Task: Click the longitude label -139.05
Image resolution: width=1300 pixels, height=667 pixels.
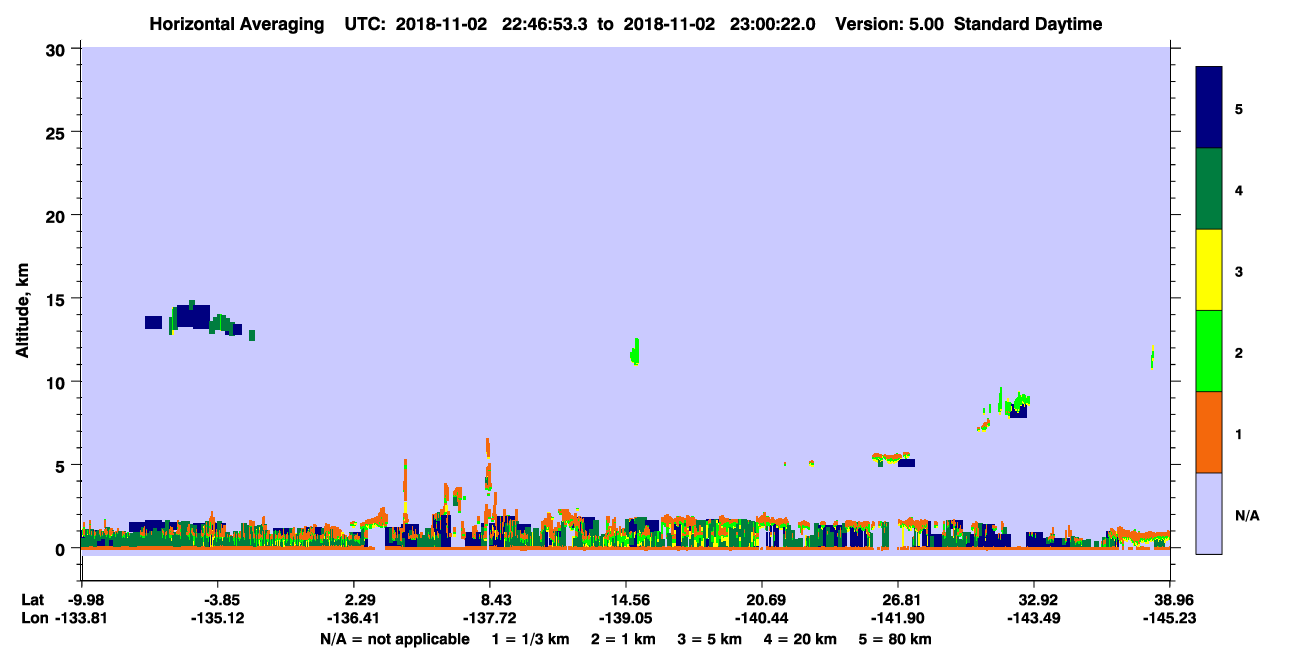Action: click(626, 619)
